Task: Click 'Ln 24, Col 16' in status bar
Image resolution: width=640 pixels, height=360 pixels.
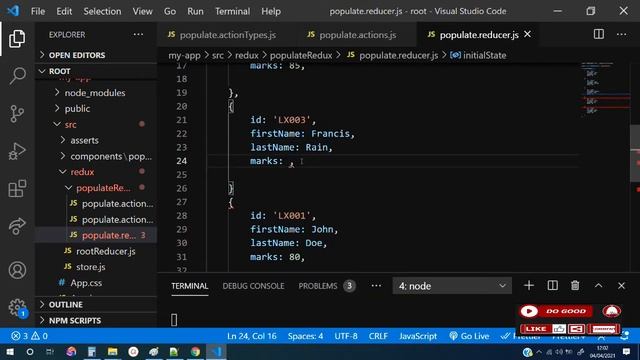Action: (x=251, y=336)
